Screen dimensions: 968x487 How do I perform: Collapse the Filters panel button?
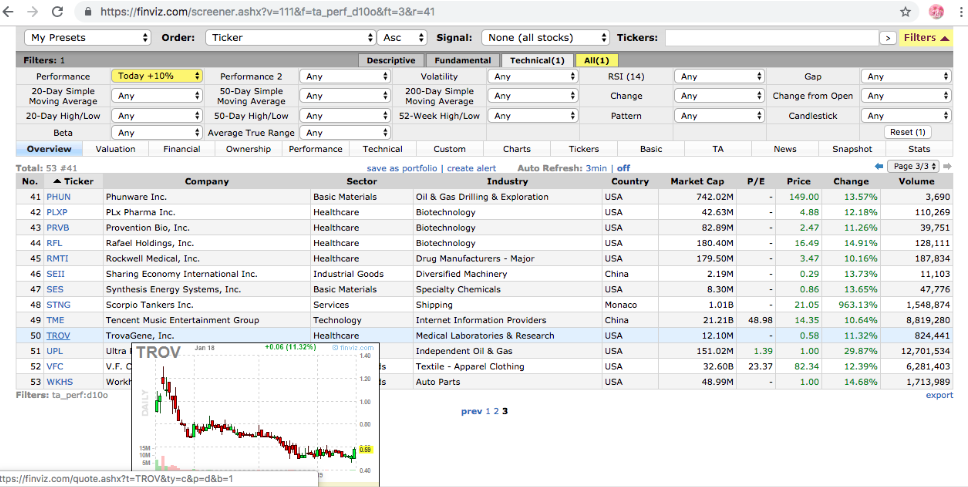[926, 38]
